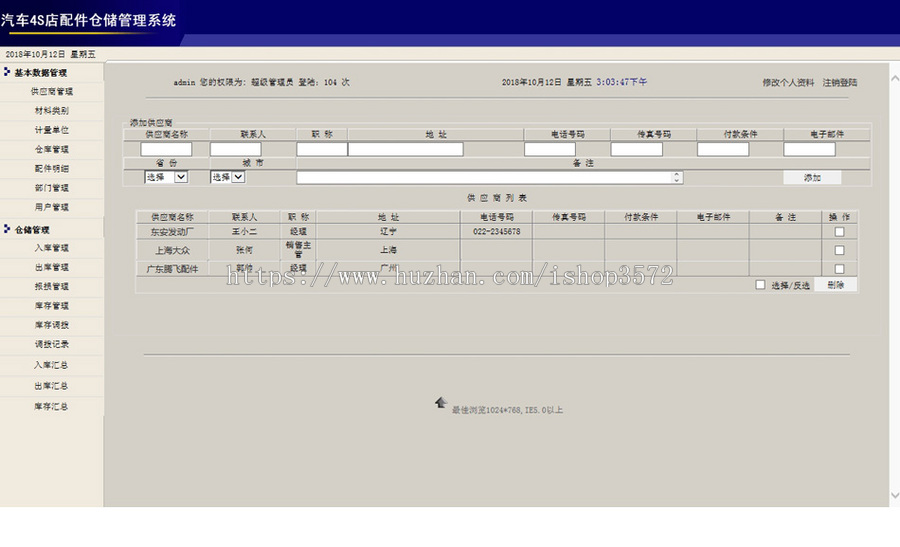Go to 报损管理 in the sidebar
The image size is (900, 547).
coord(52,286)
